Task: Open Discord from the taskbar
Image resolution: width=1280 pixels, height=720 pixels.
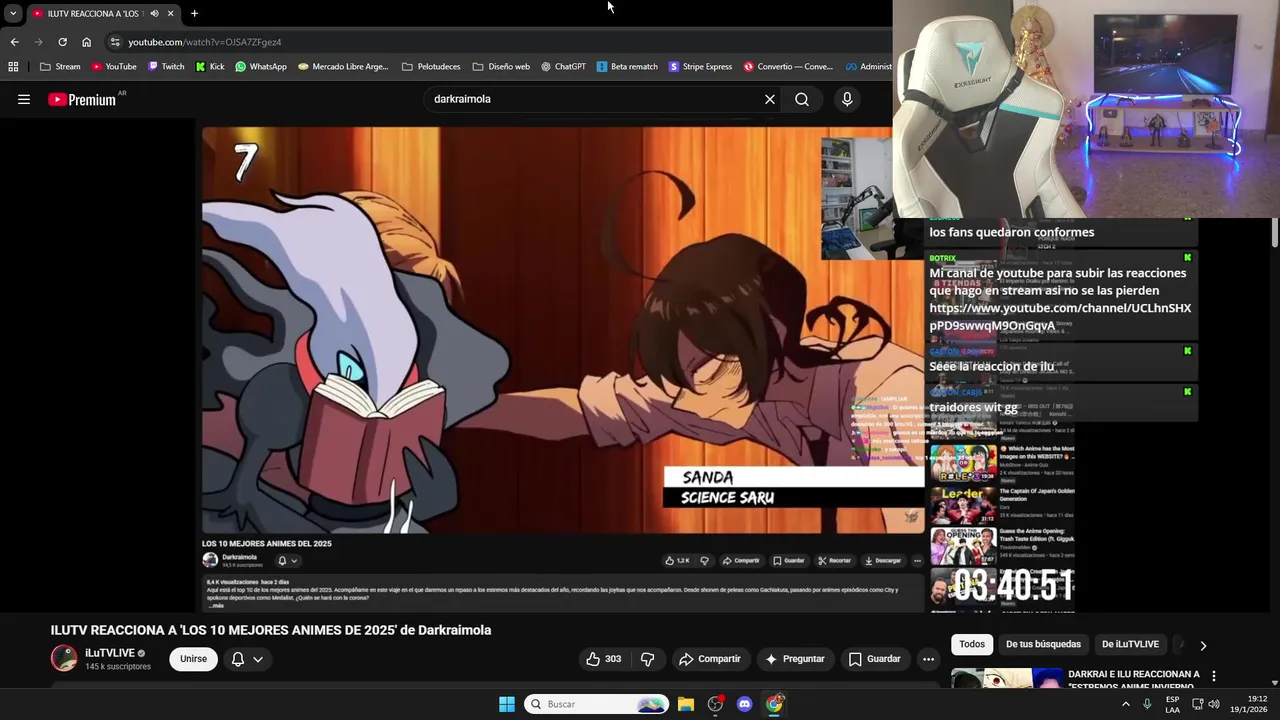Action: coord(744,704)
